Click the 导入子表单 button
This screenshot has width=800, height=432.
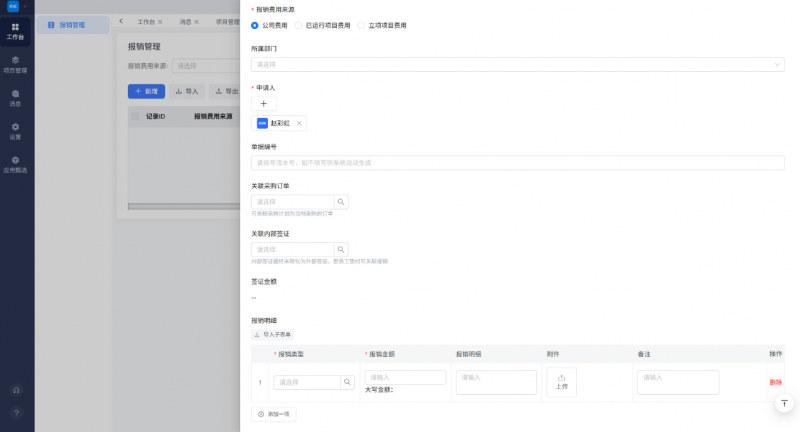272,335
